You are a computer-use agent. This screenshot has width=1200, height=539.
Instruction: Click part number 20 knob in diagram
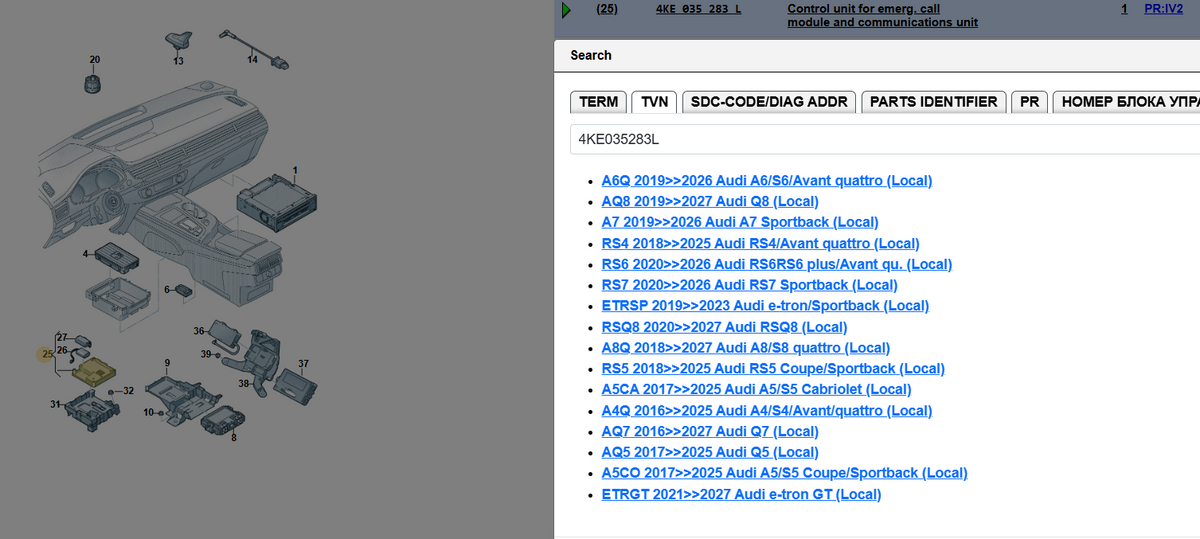click(x=95, y=83)
